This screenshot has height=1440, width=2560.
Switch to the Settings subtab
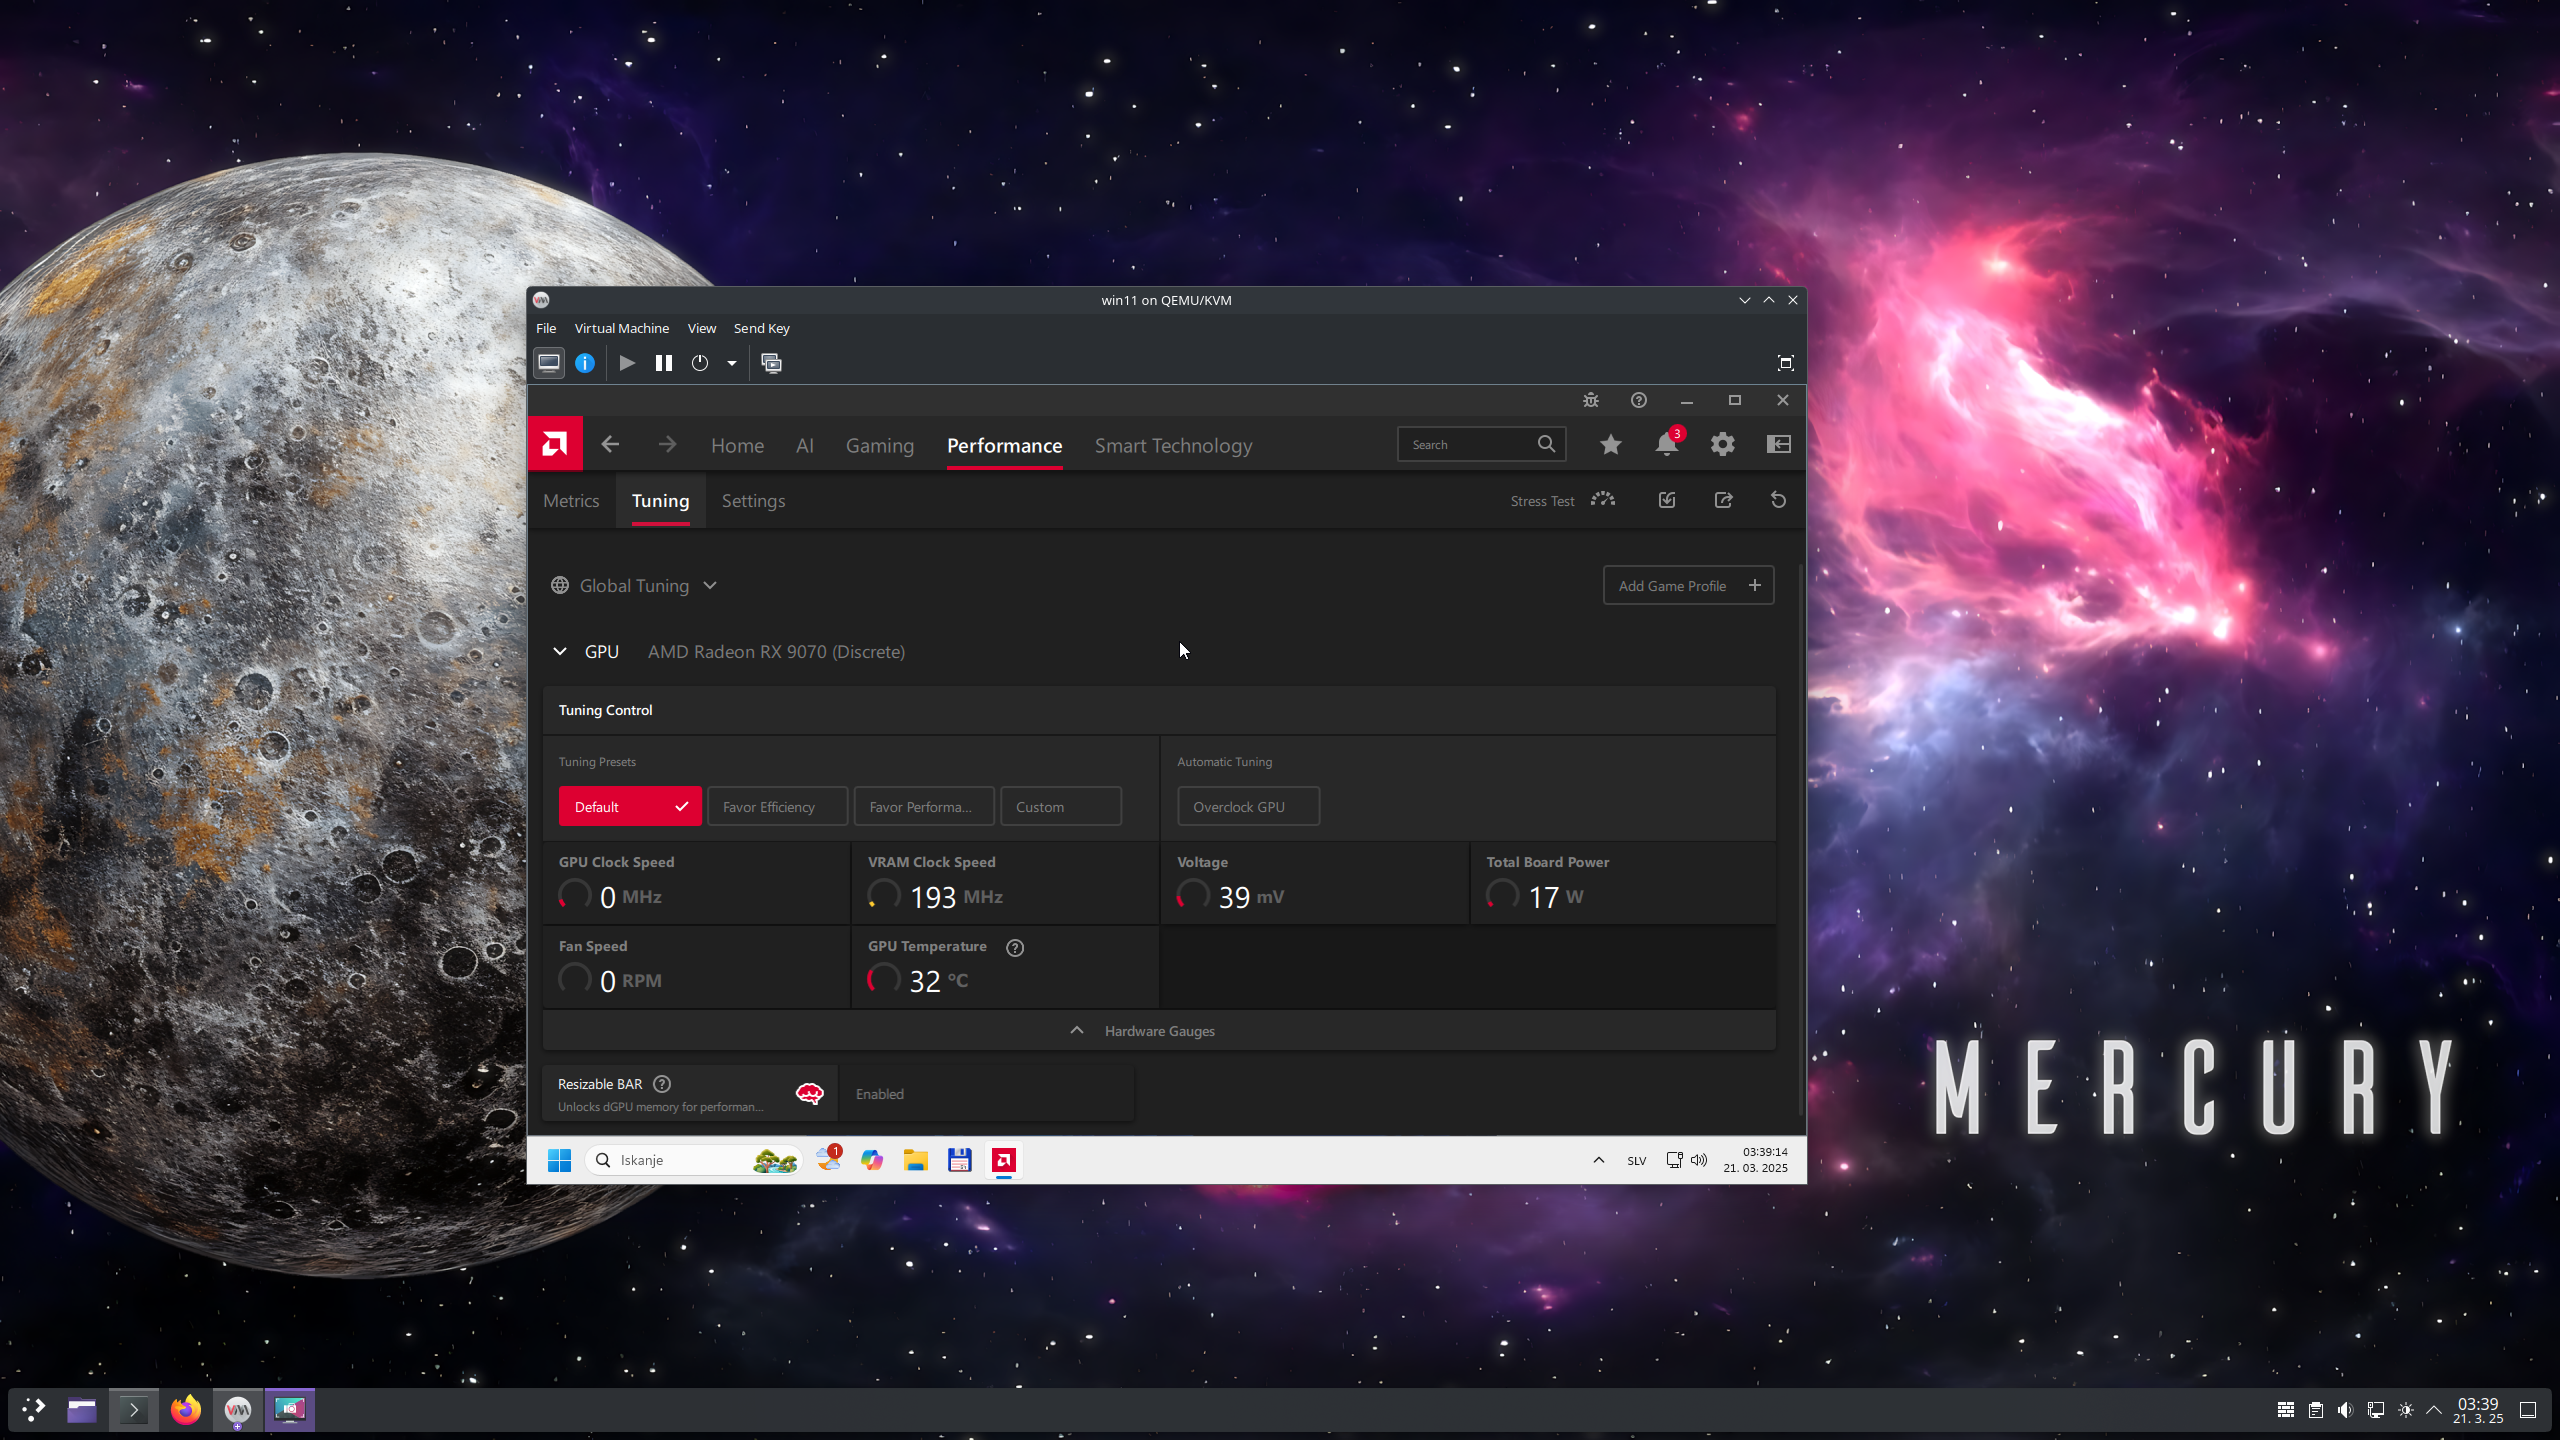pos(753,500)
